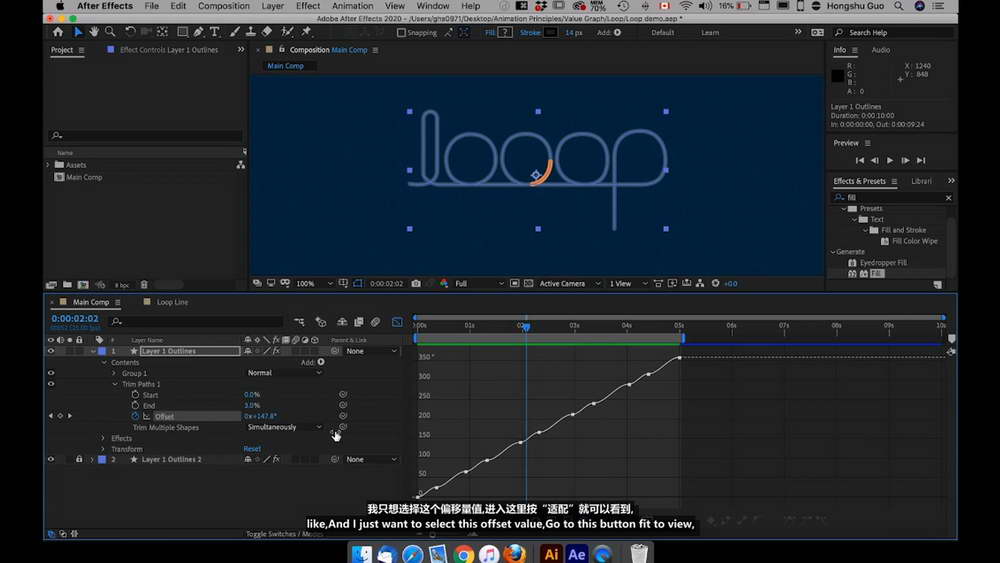The width and height of the screenshot is (1000, 563).
Task: Create new composition icon in Project panel
Action: click(x=83, y=285)
